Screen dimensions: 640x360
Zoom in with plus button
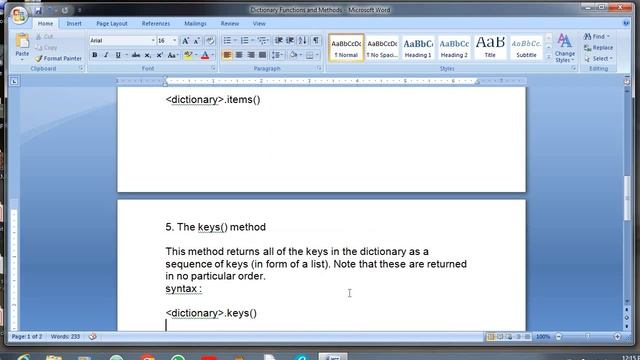[617, 337]
